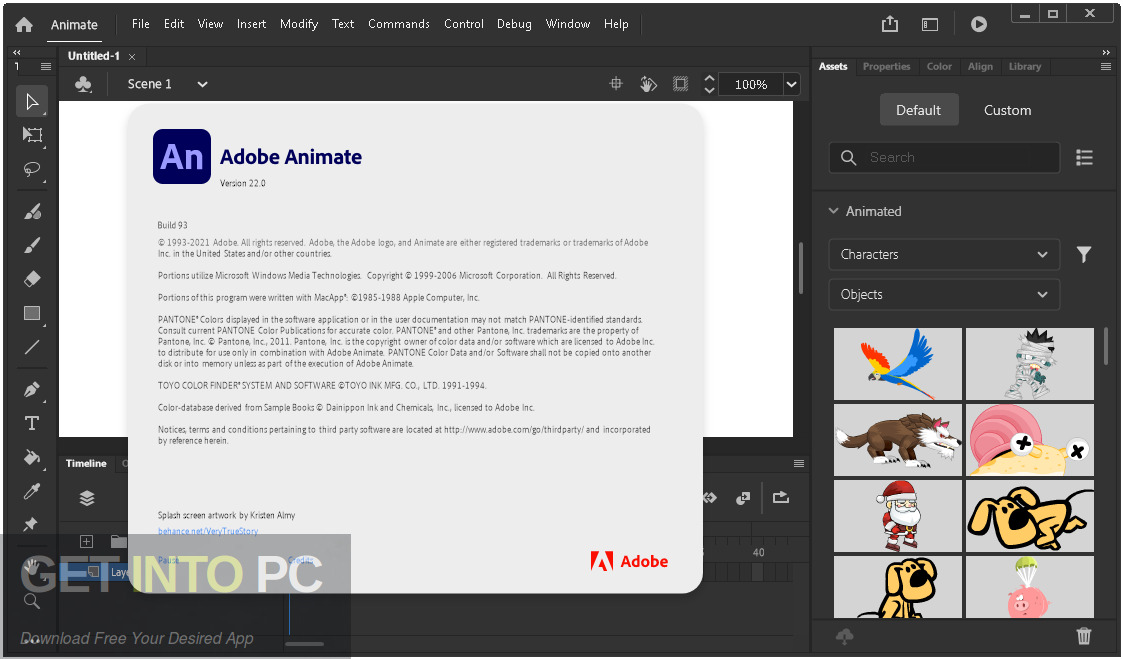1123x659 pixels.
Task: Select the Rectangle tool
Action: tap(32, 313)
